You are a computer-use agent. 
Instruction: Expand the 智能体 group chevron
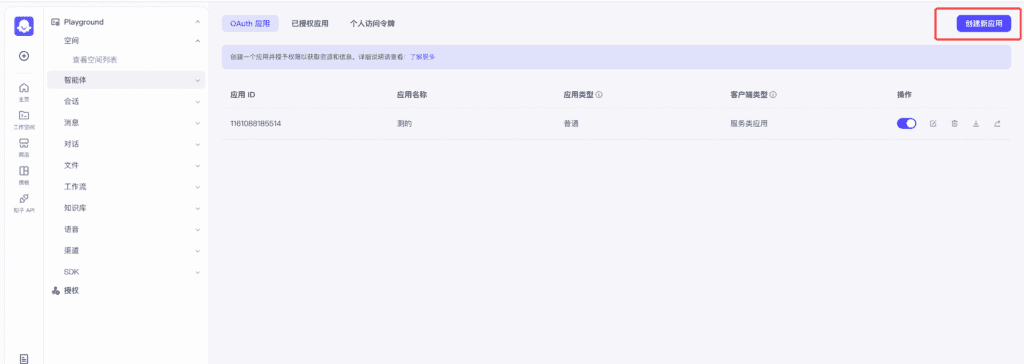coord(198,81)
